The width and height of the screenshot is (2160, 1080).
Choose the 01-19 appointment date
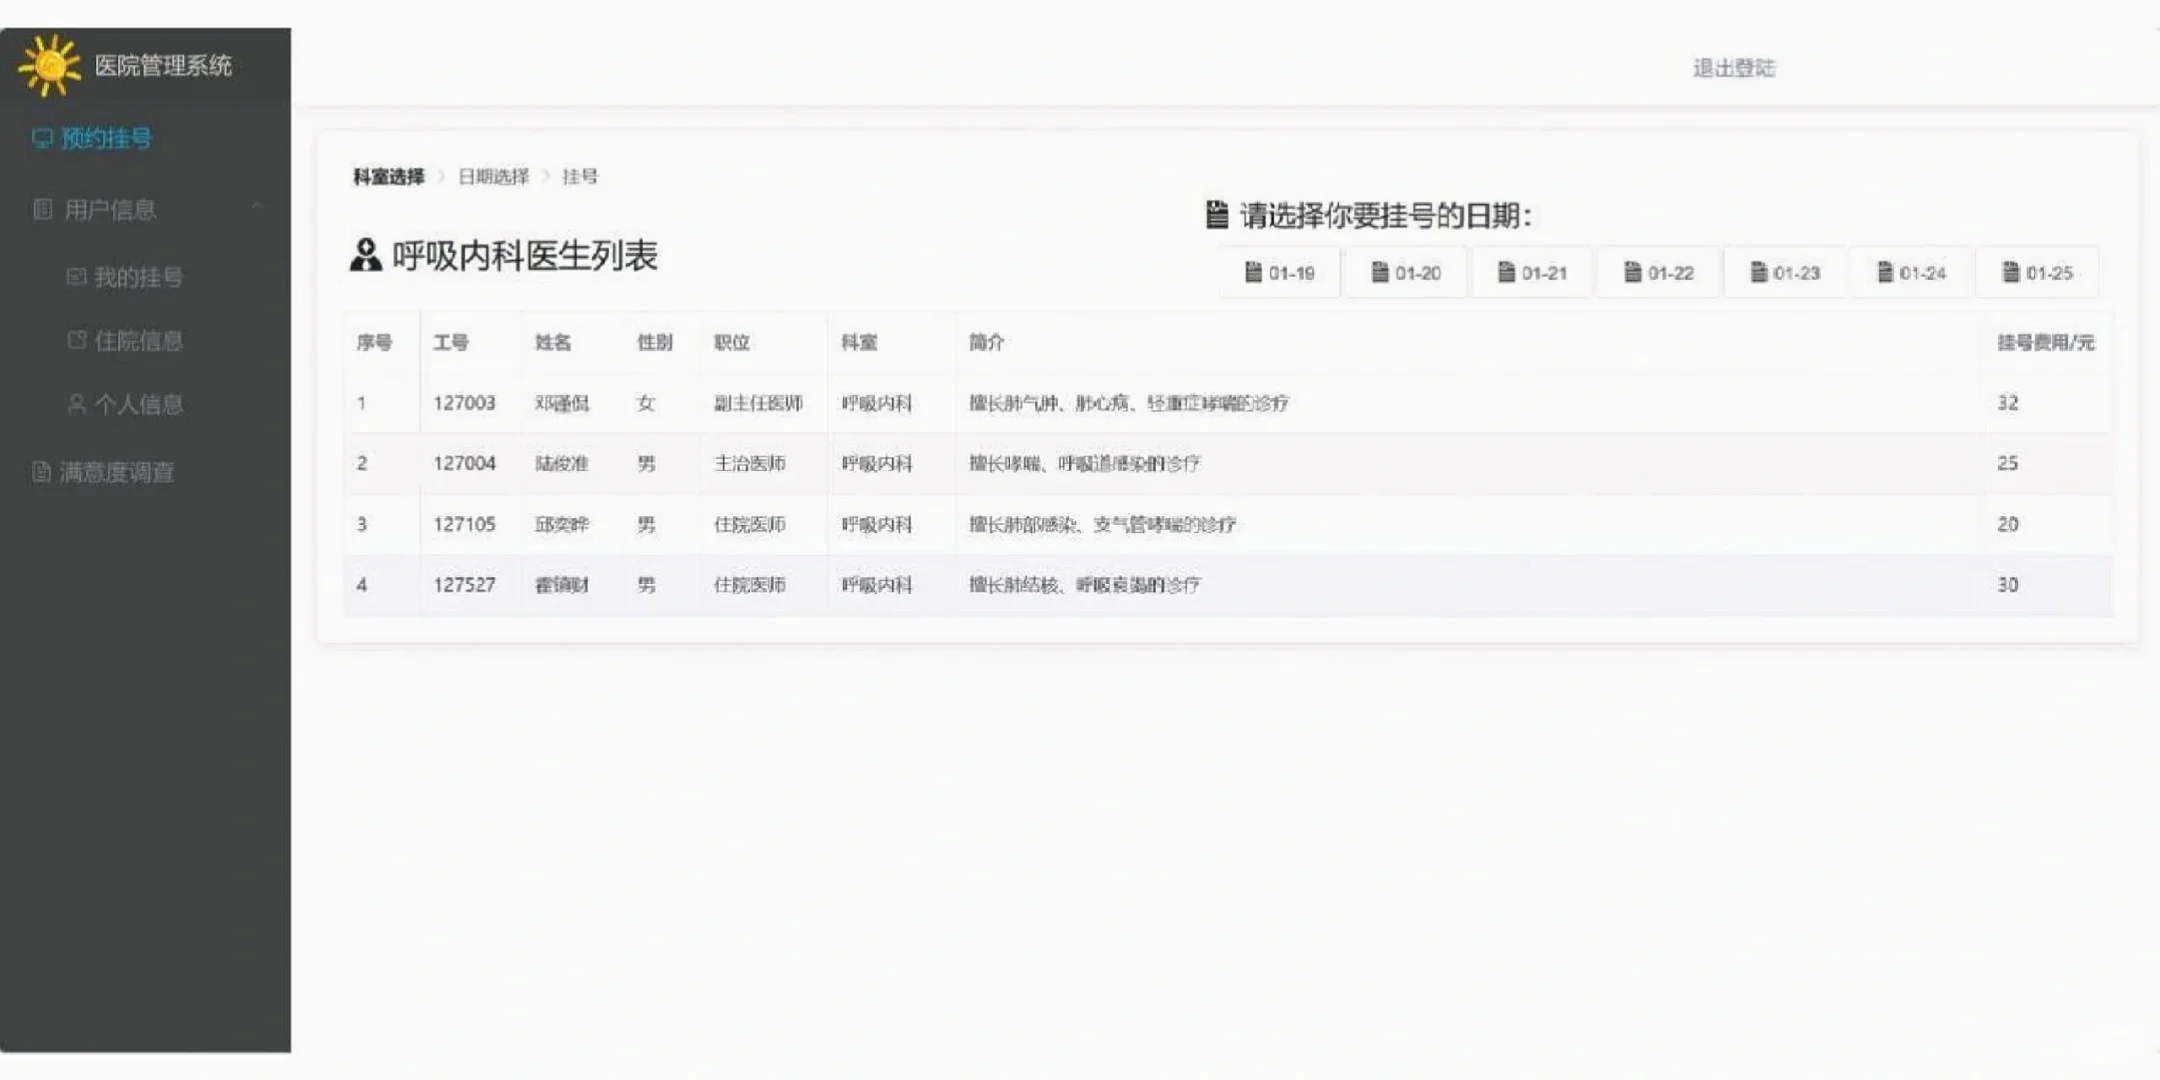[1280, 271]
